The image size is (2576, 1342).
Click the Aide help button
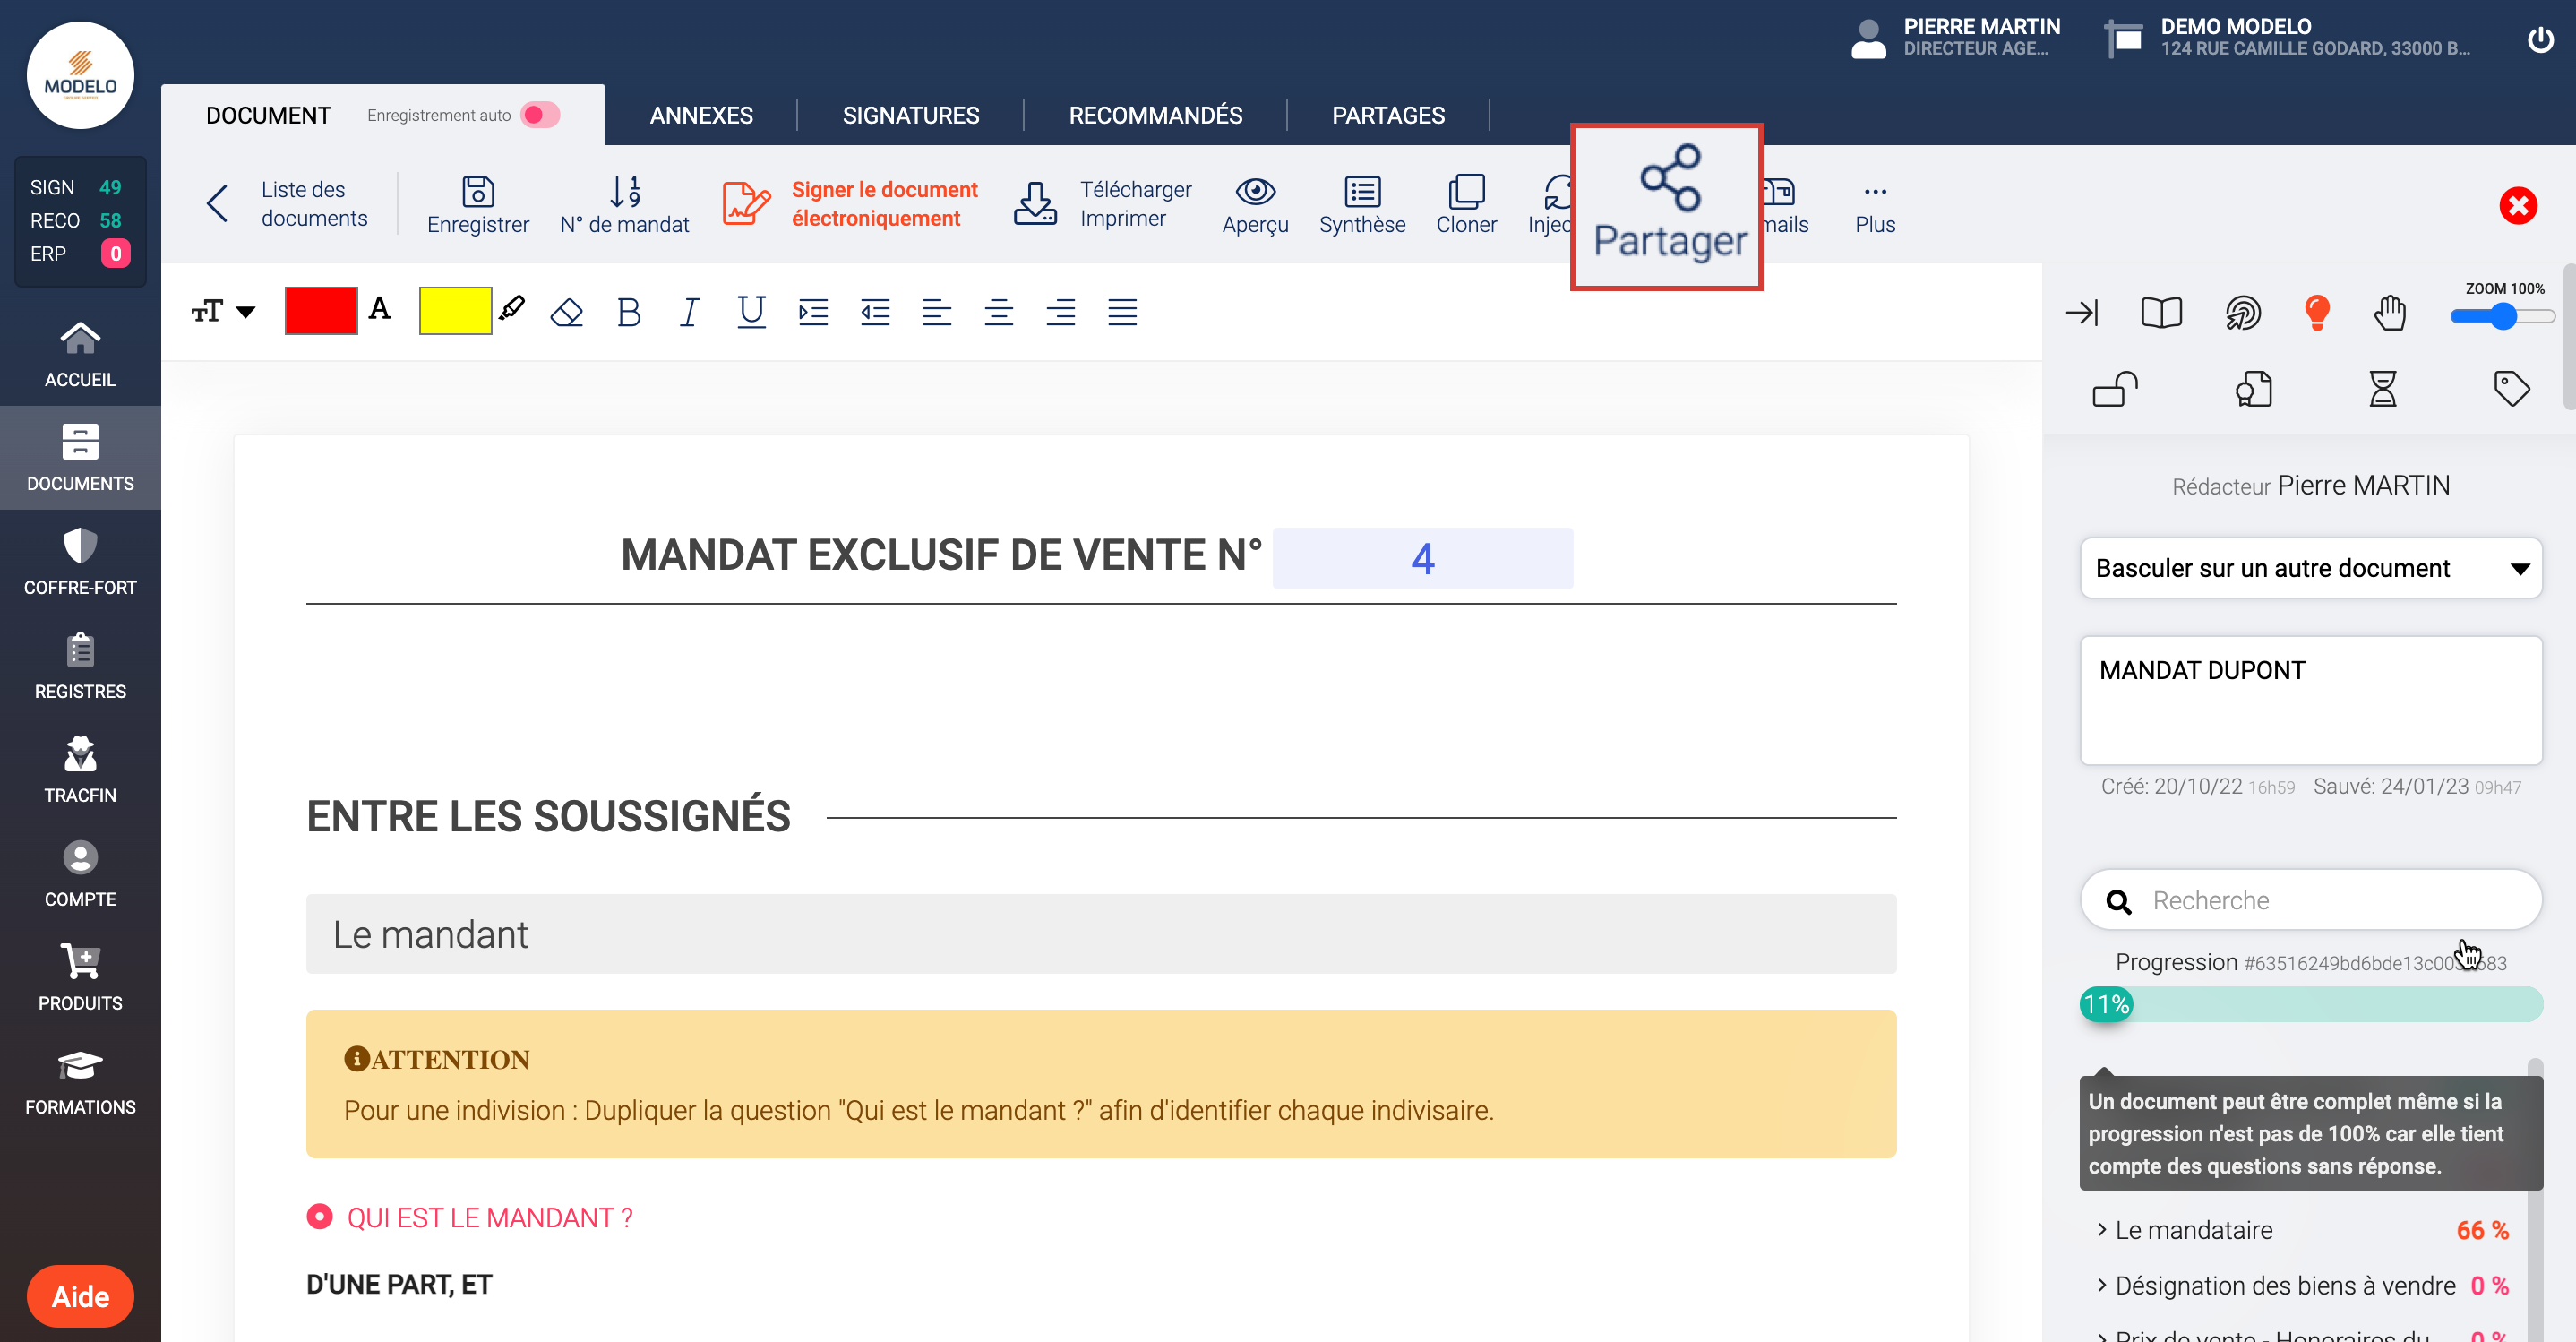(80, 1296)
